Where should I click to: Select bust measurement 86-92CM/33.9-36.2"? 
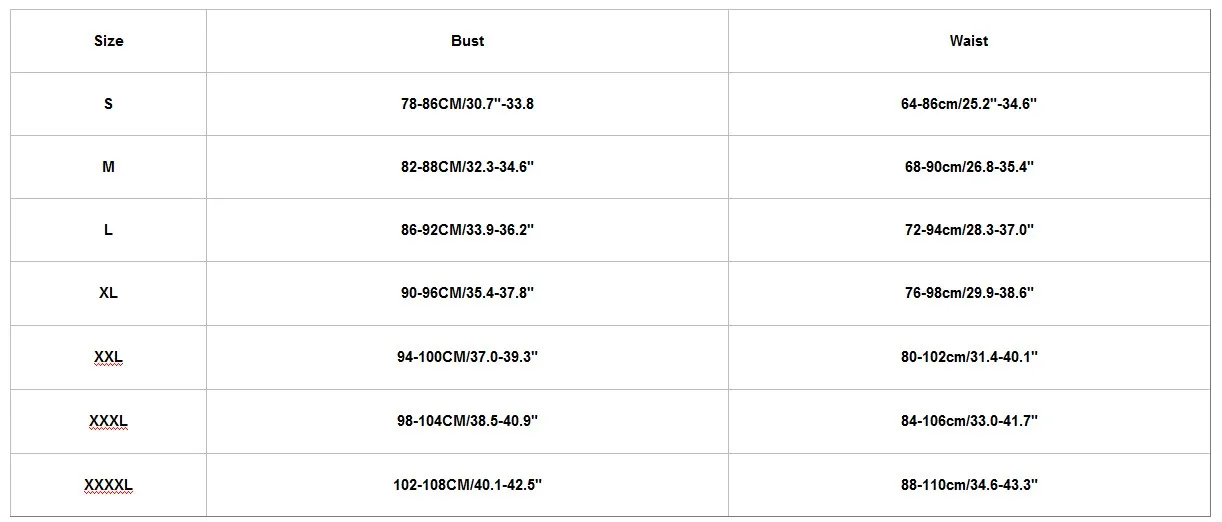pyautogui.click(x=467, y=230)
